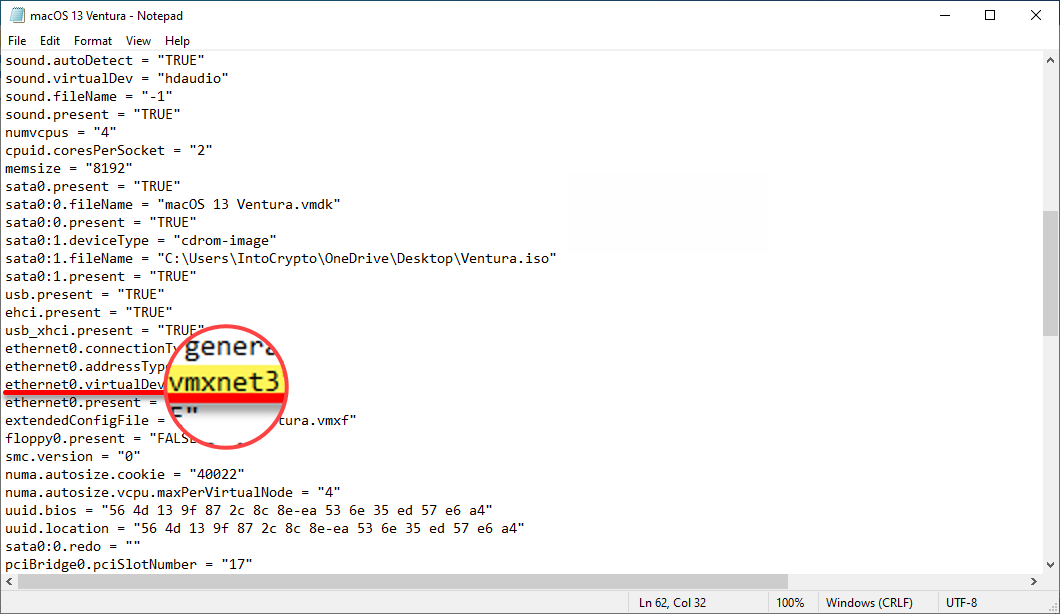Click the pciBridge0.pciSlotNumber = "17" line
1060x614 pixels.
pos(128,565)
